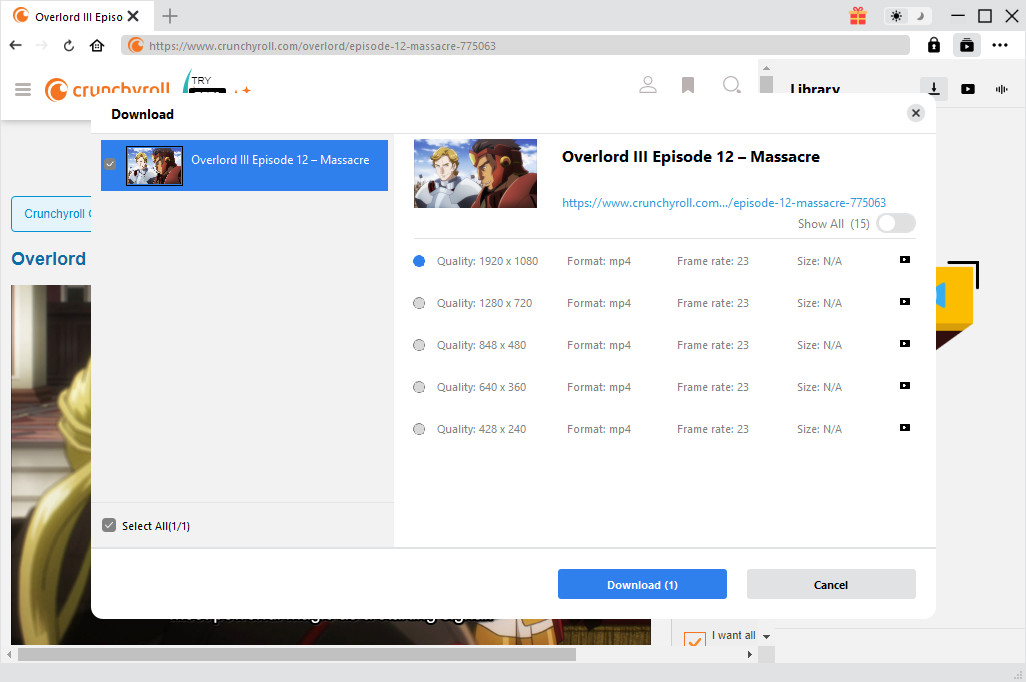Click the user account icon

(x=648, y=85)
